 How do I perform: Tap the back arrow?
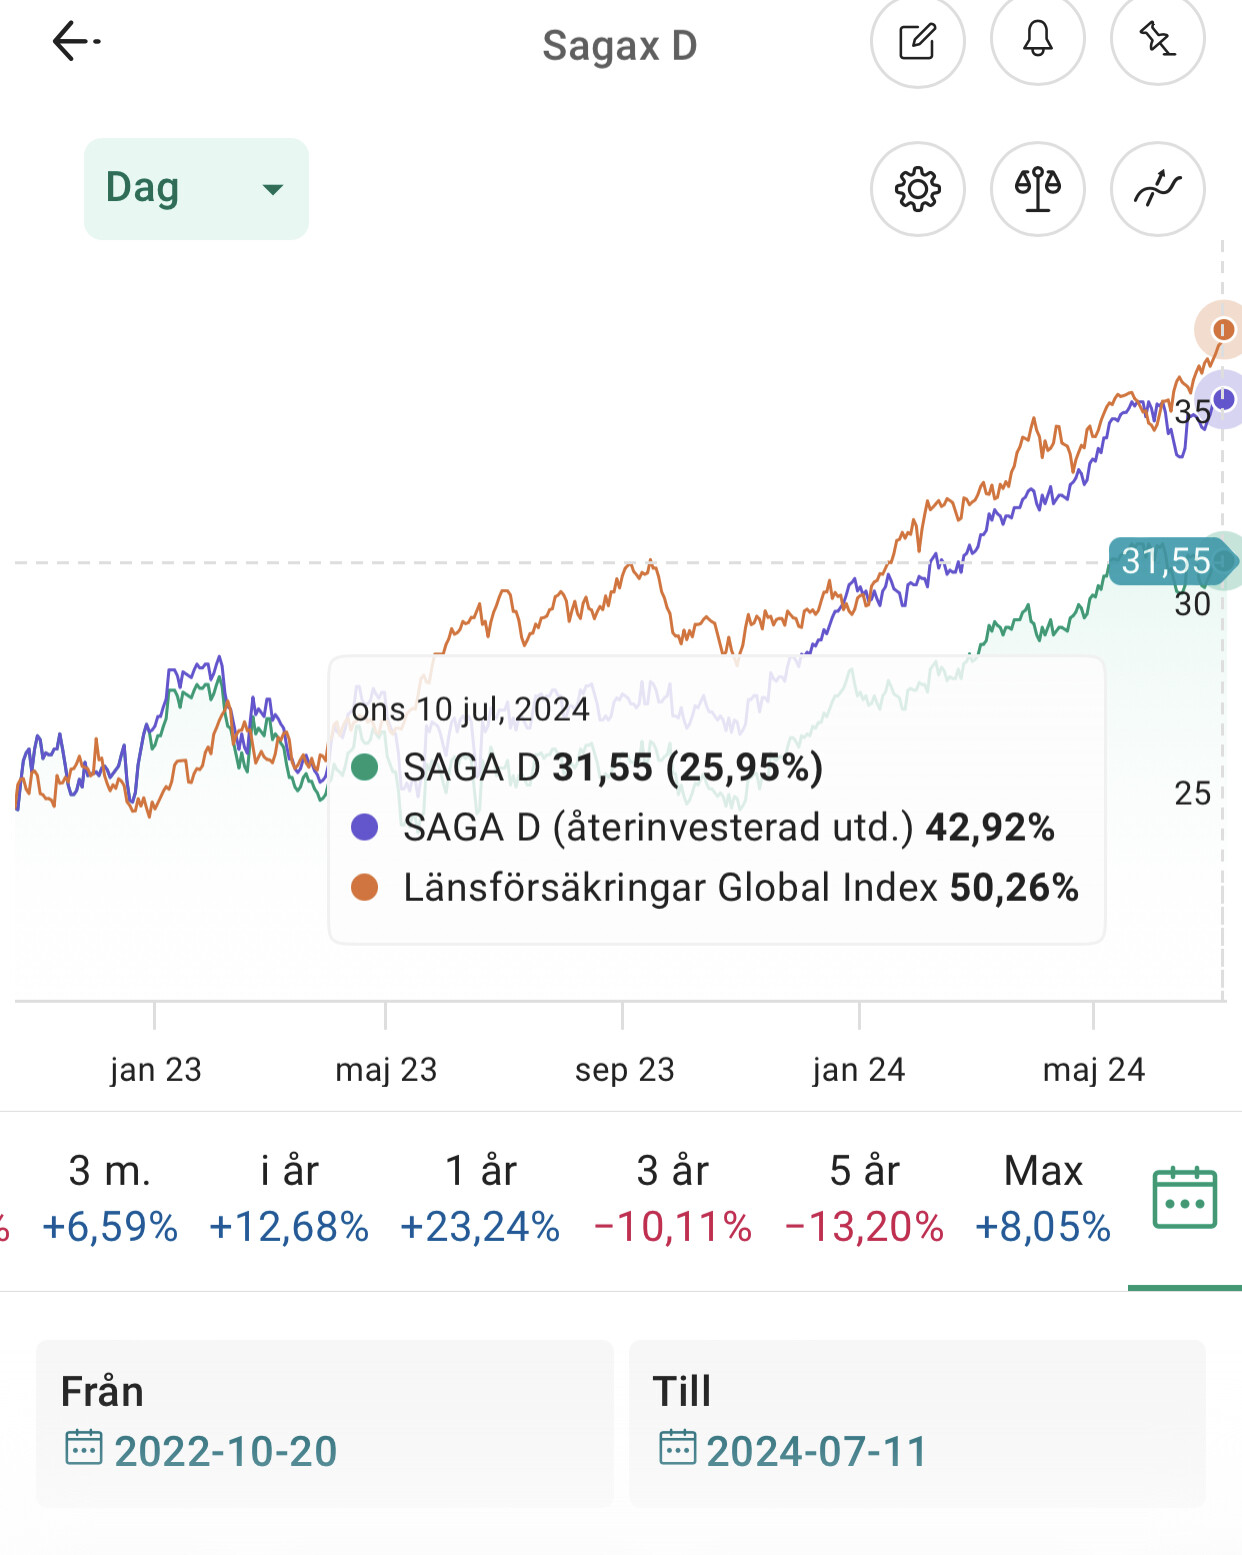click(75, 42)
